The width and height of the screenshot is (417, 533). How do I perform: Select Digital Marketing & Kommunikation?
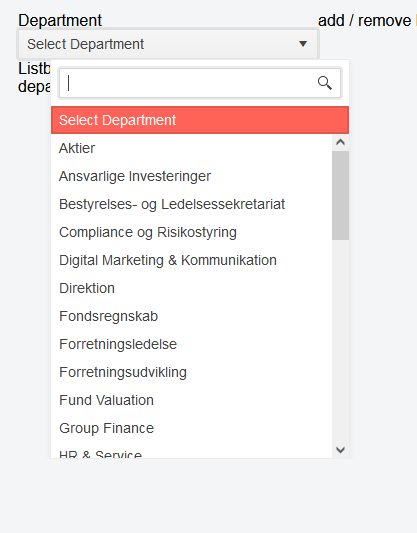point(191,260)
